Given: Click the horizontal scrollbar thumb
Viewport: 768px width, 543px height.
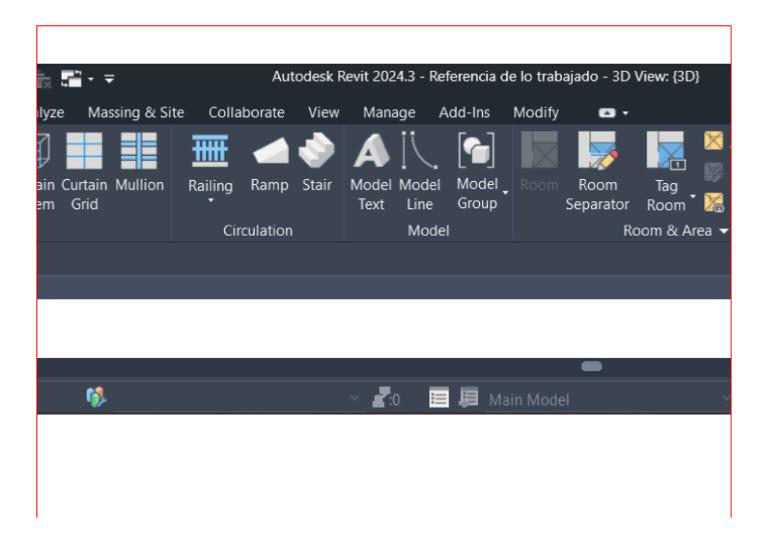Looking at the screenshot, I should click(592, 366).
